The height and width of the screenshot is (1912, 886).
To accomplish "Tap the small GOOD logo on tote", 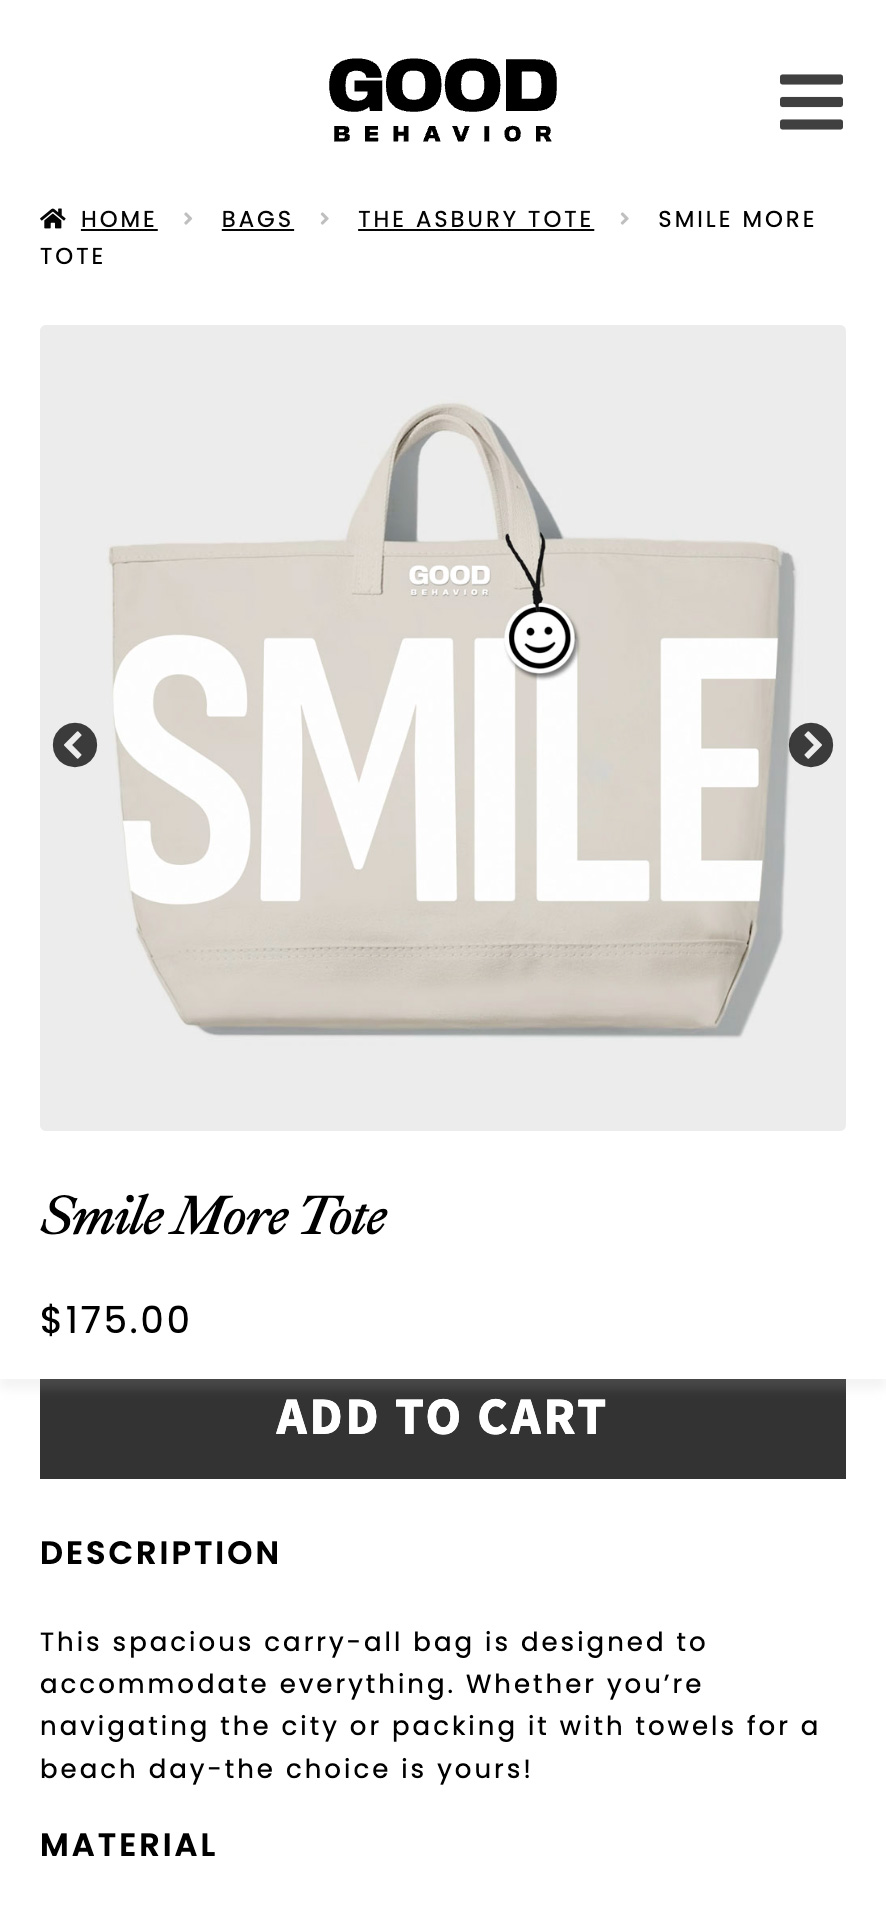I will tap(450, 579).
